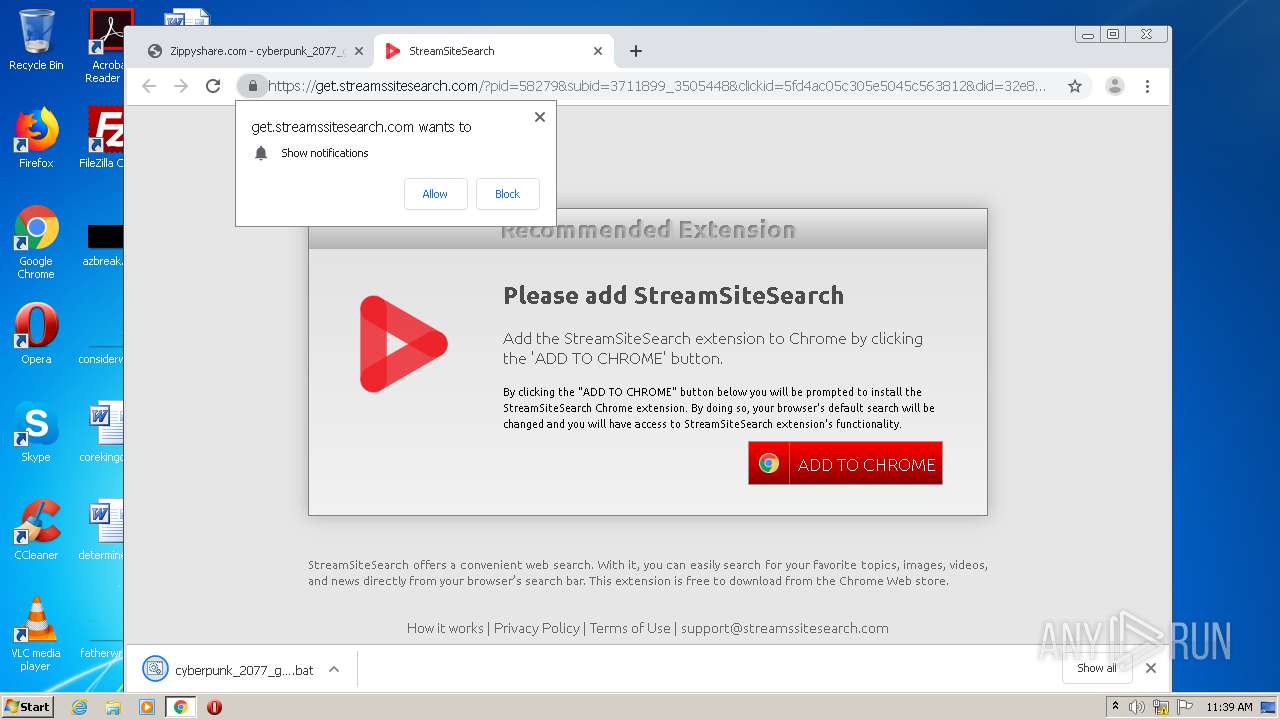
Task: Click the lock icon in address bar
Action: click(253, 86)
